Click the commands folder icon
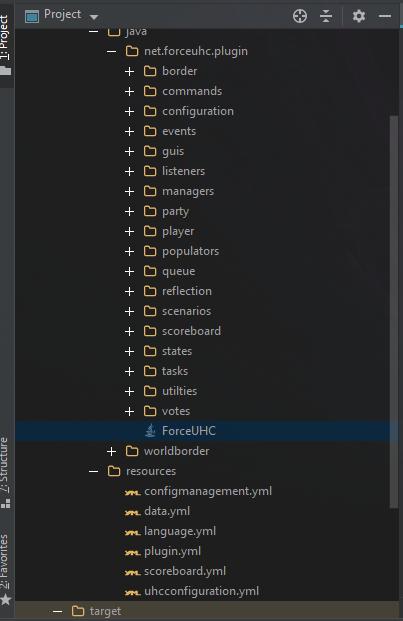This screenshot has height=621, width=403. point(150,91)
